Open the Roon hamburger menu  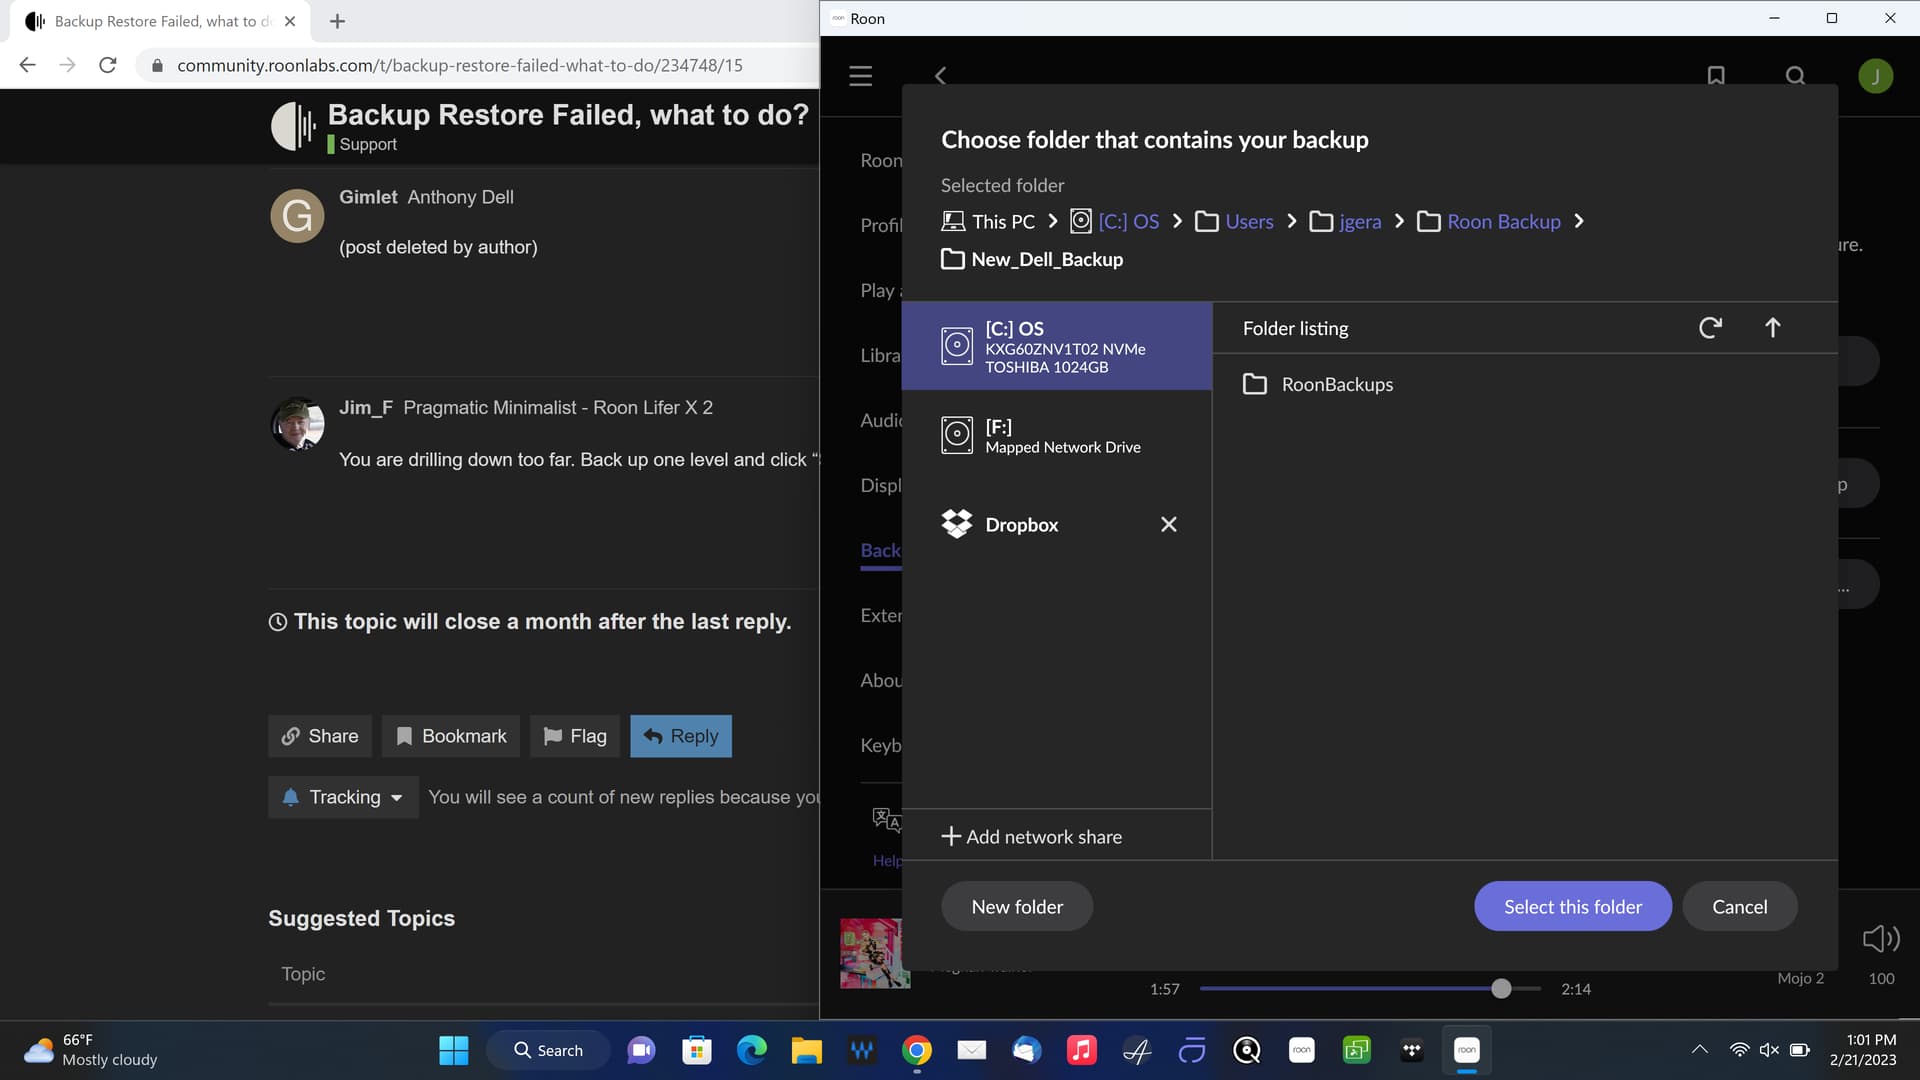pyautogui.click(x=860, y=76)
